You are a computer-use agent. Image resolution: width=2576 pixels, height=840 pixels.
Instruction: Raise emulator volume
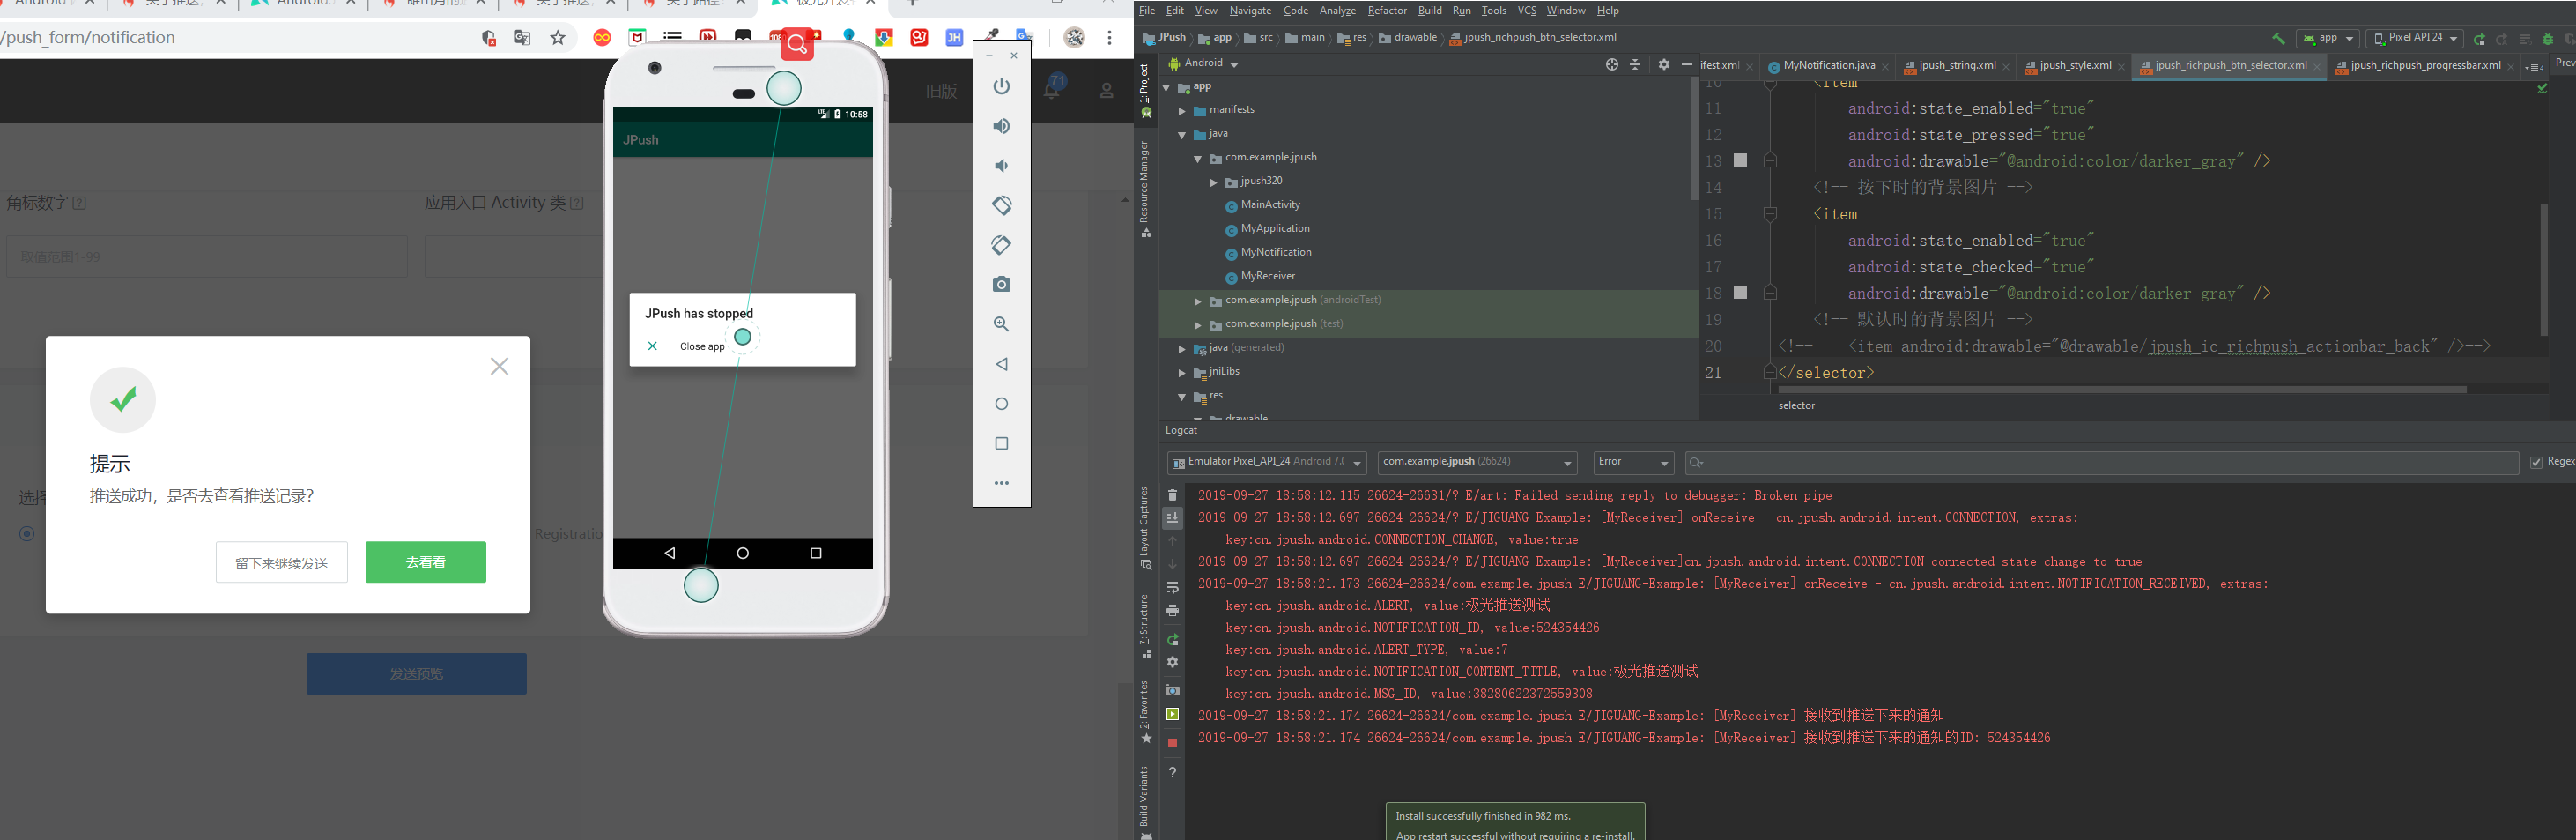point(1001,126)
